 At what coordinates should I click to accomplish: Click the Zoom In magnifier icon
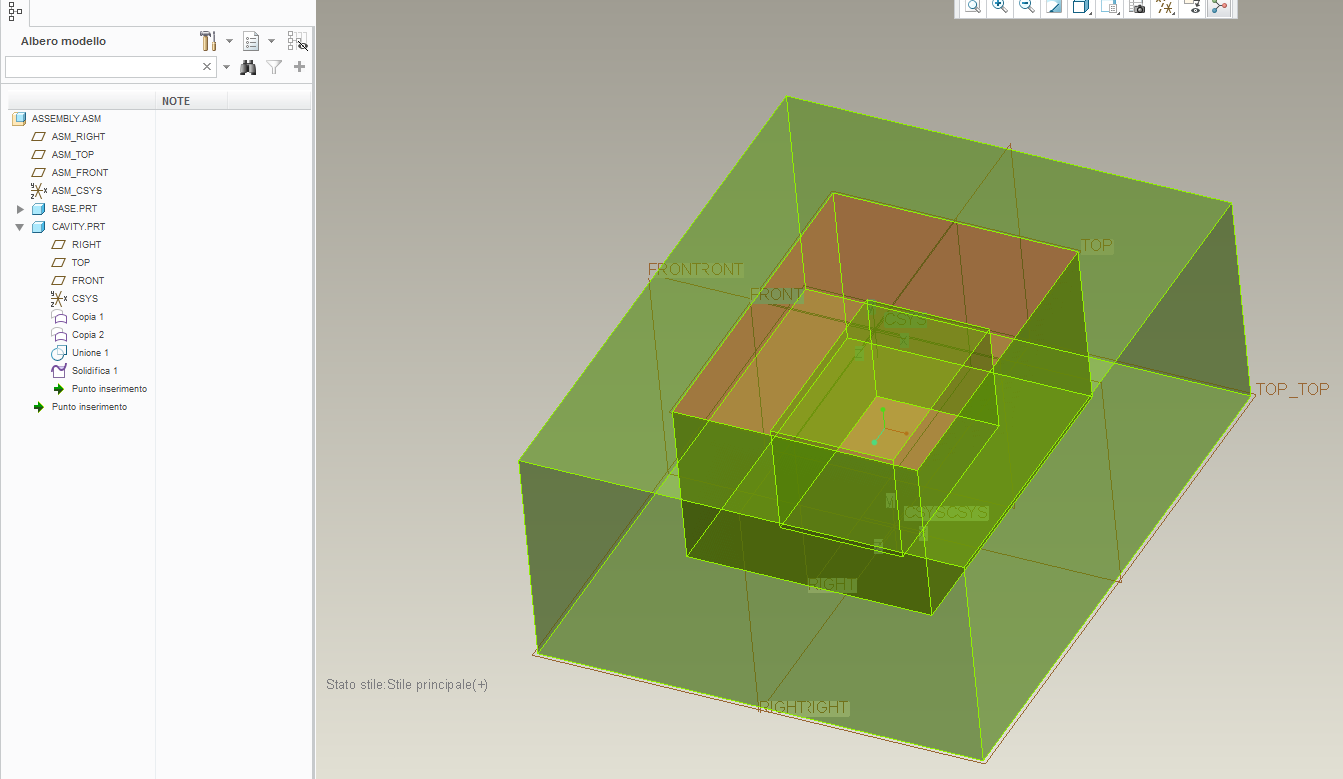[x=999, y=6]
